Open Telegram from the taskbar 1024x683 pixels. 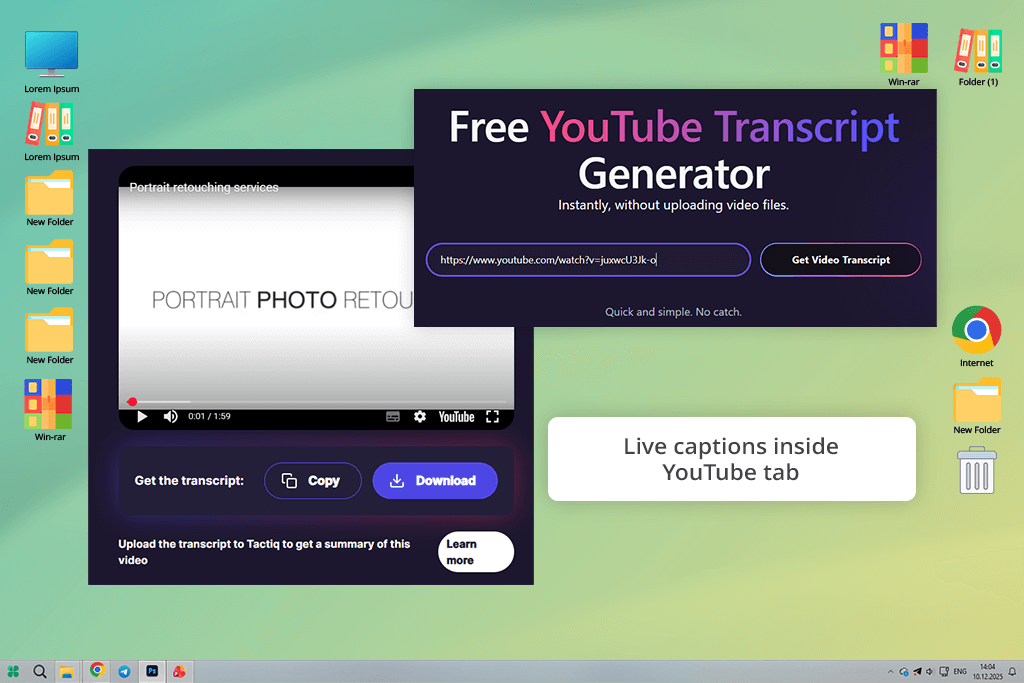point(124,671)
